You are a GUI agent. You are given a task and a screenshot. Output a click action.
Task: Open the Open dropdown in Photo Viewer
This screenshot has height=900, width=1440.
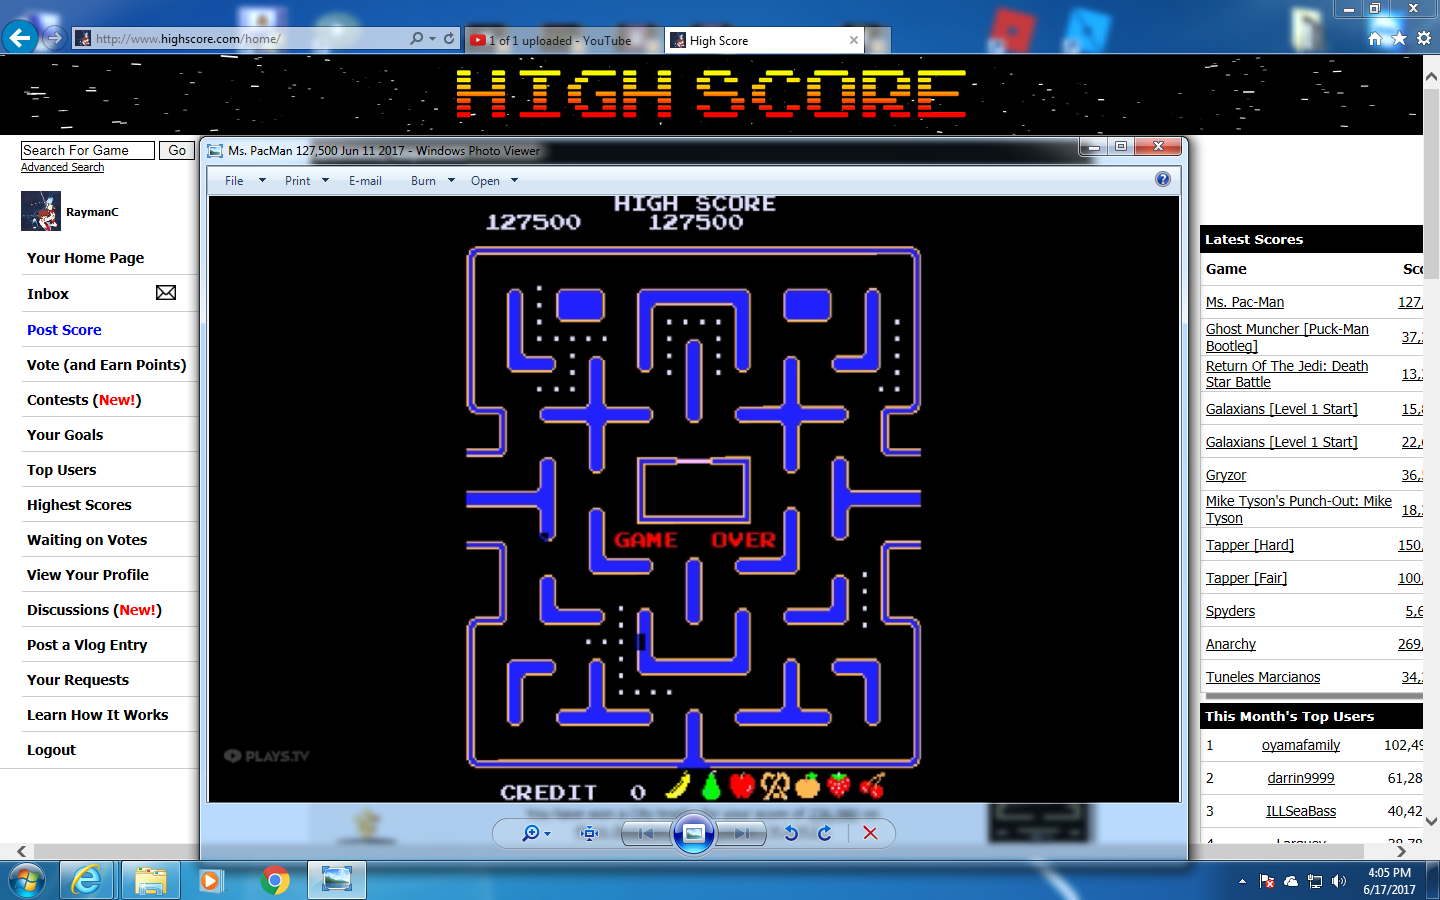tap(494, 181)
